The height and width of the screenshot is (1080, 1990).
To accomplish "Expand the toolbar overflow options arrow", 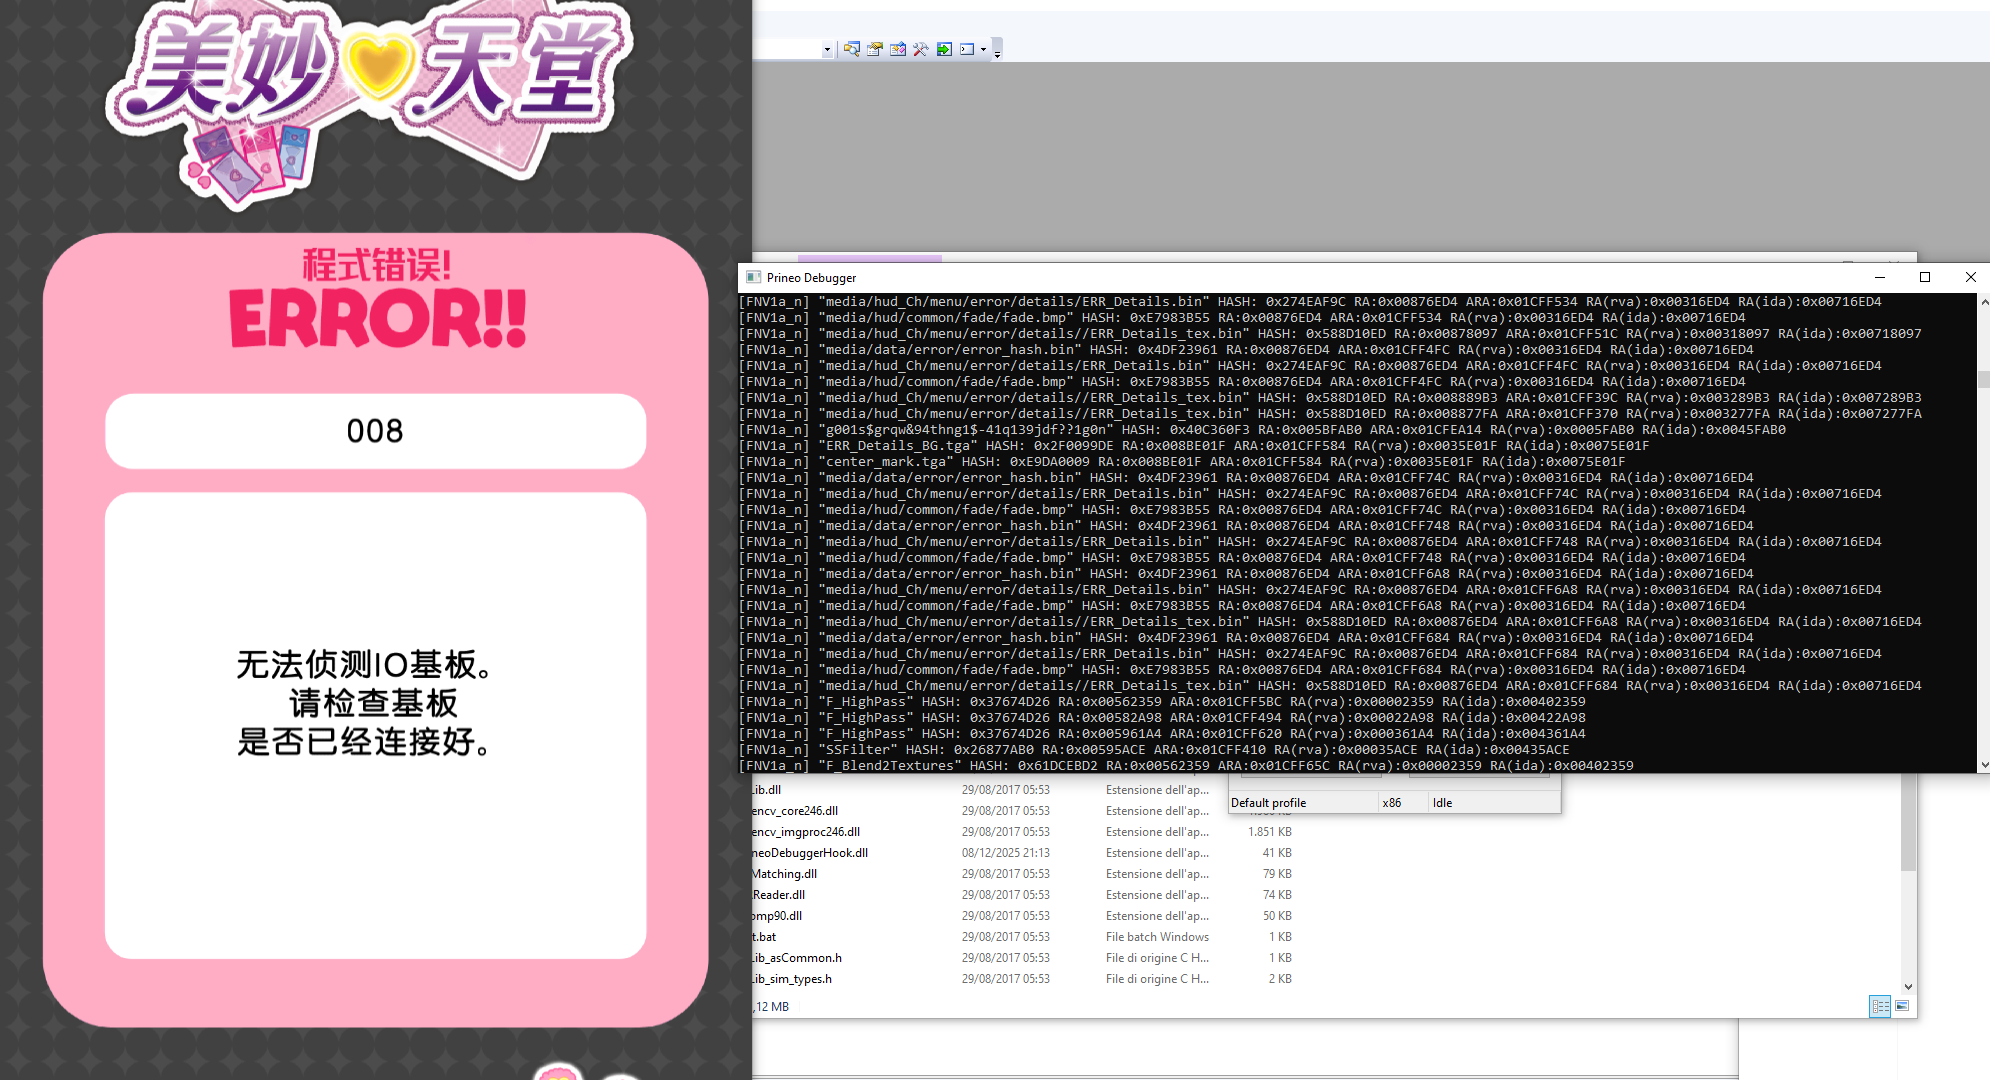I will 997,52.
